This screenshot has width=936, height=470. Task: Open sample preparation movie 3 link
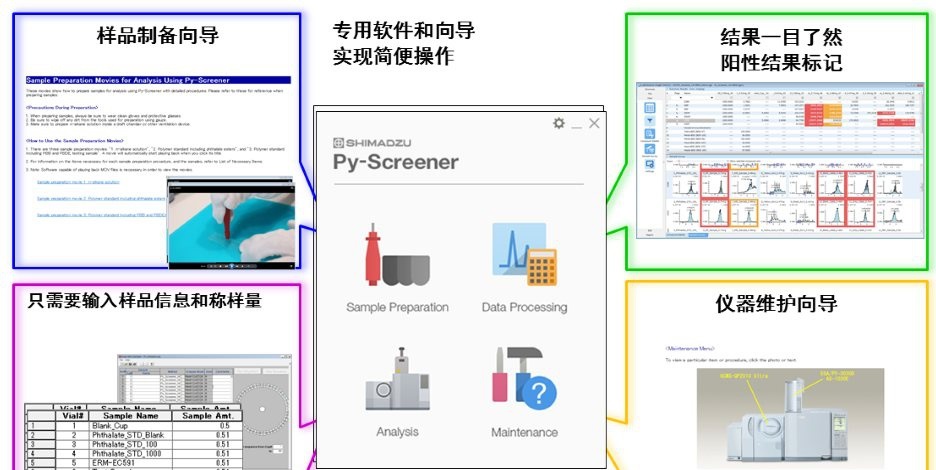tap(101, 214)
